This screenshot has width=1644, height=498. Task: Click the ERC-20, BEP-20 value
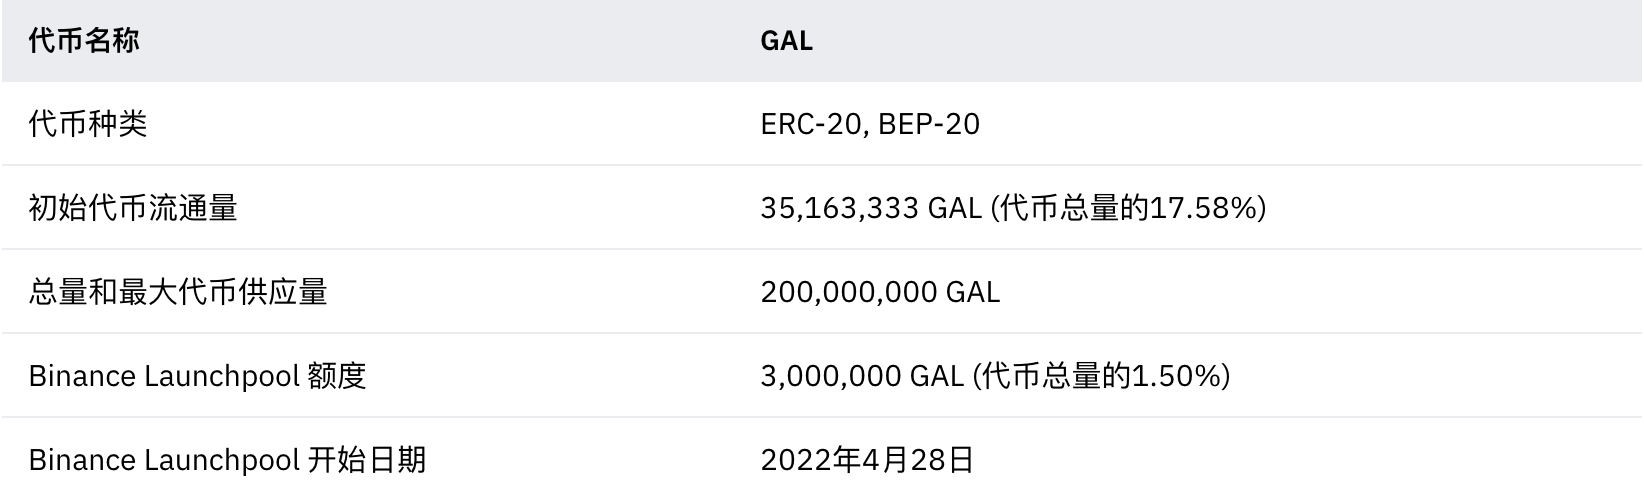(x=870, y=124)
